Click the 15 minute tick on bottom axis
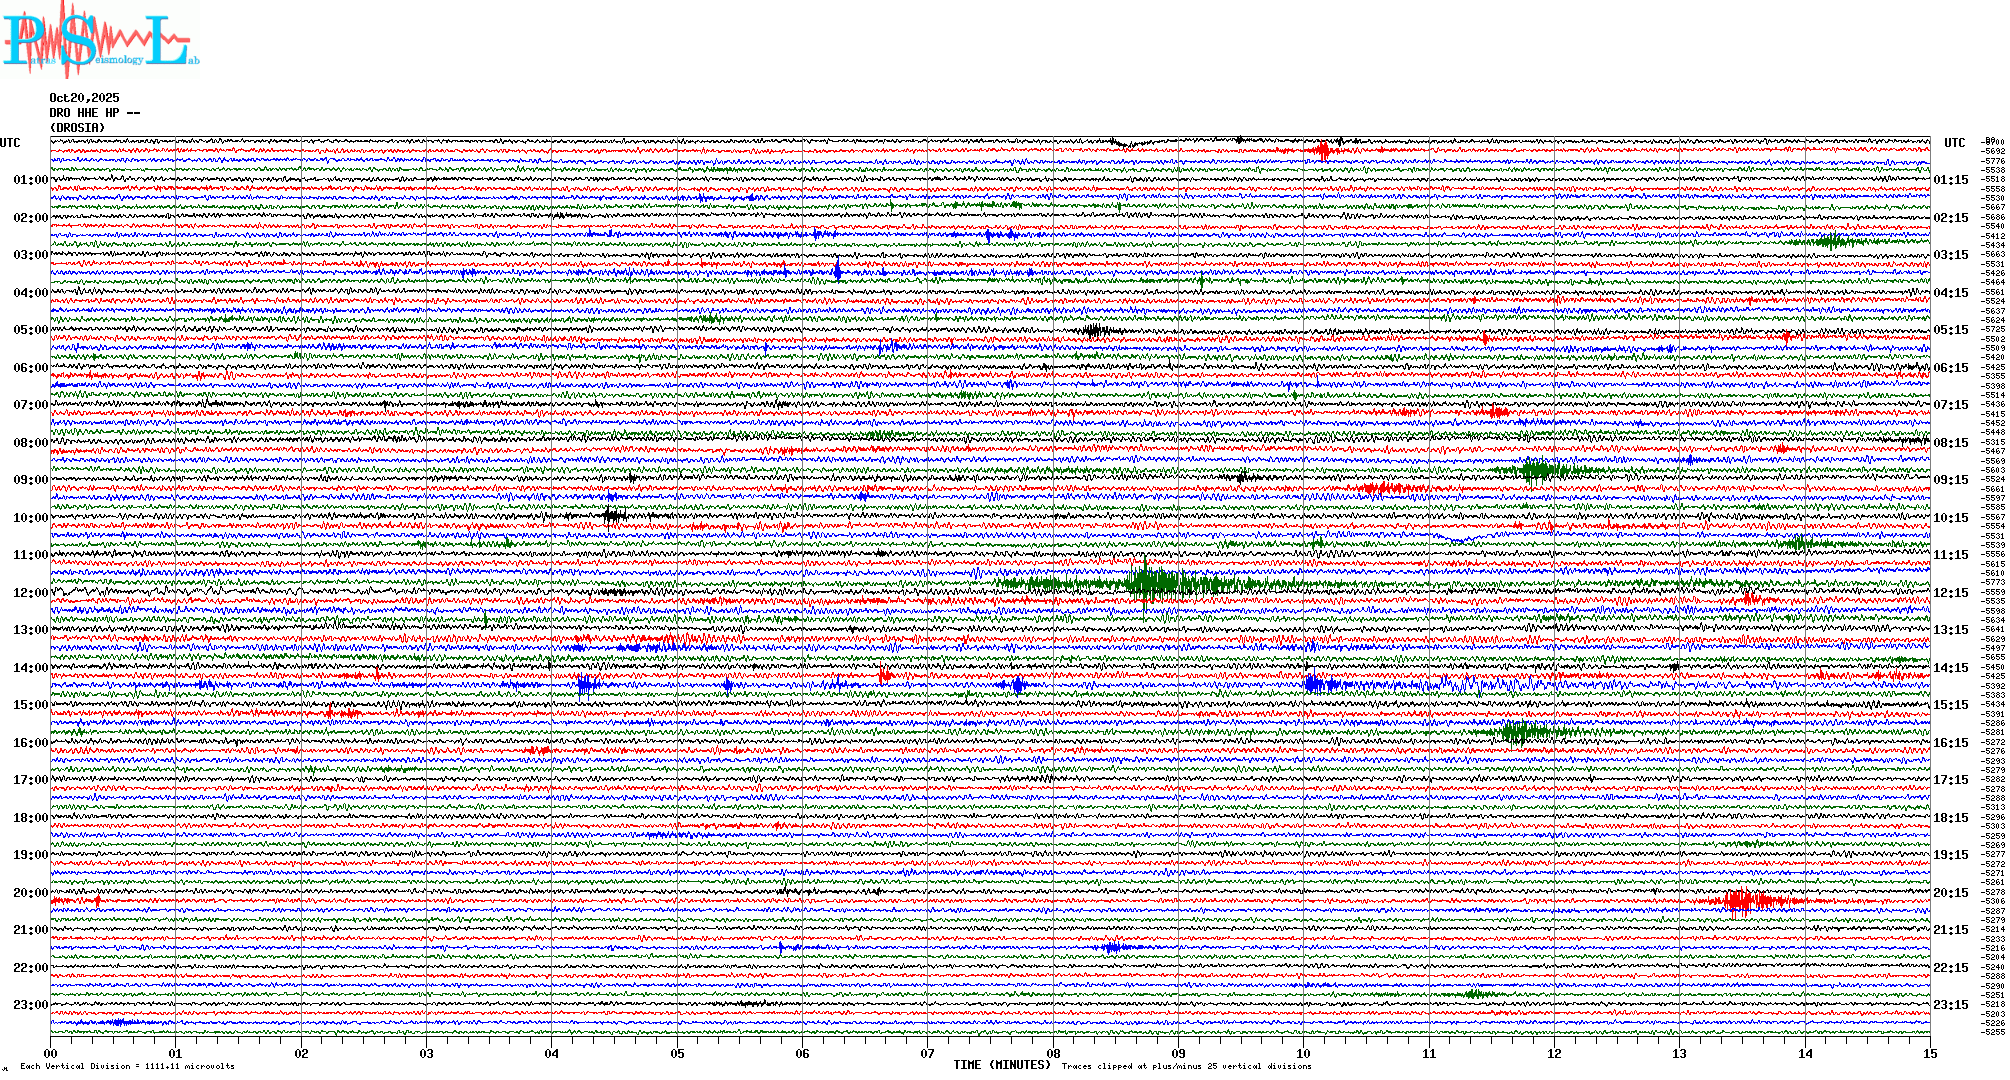This screenshot has height=1080, width=2010. pos(1929,1053)
